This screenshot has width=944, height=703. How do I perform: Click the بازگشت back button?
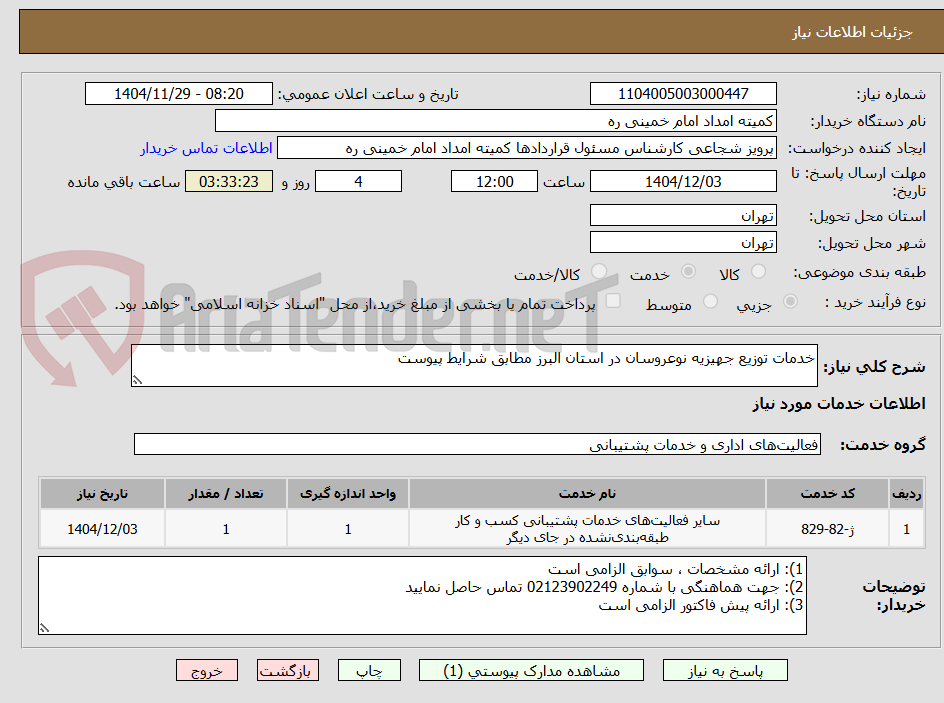click(x=288, y=670)
